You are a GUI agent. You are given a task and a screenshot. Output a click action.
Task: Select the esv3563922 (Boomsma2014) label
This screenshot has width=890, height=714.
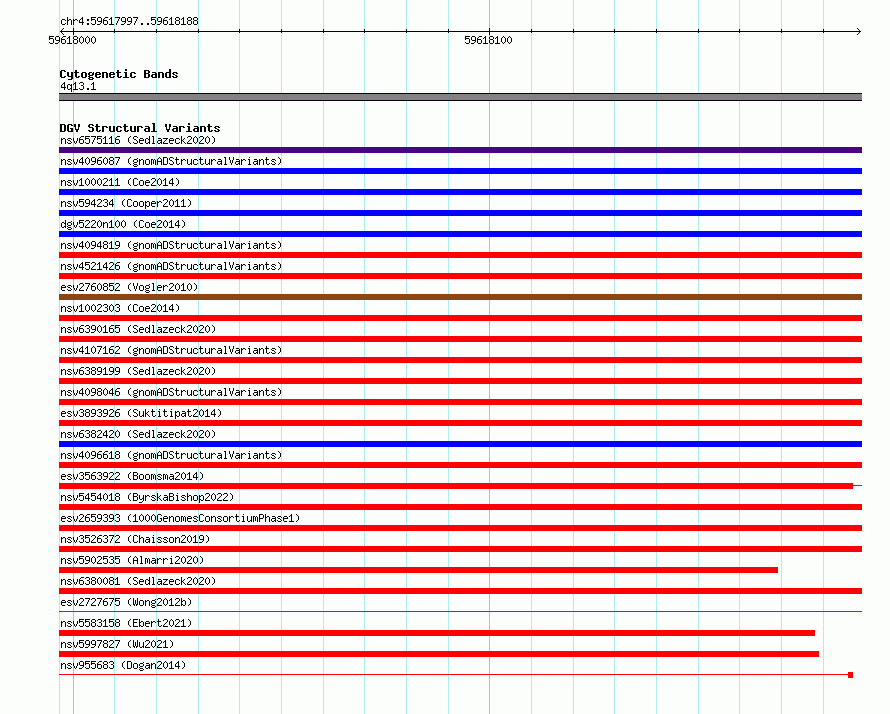(132, 476)
